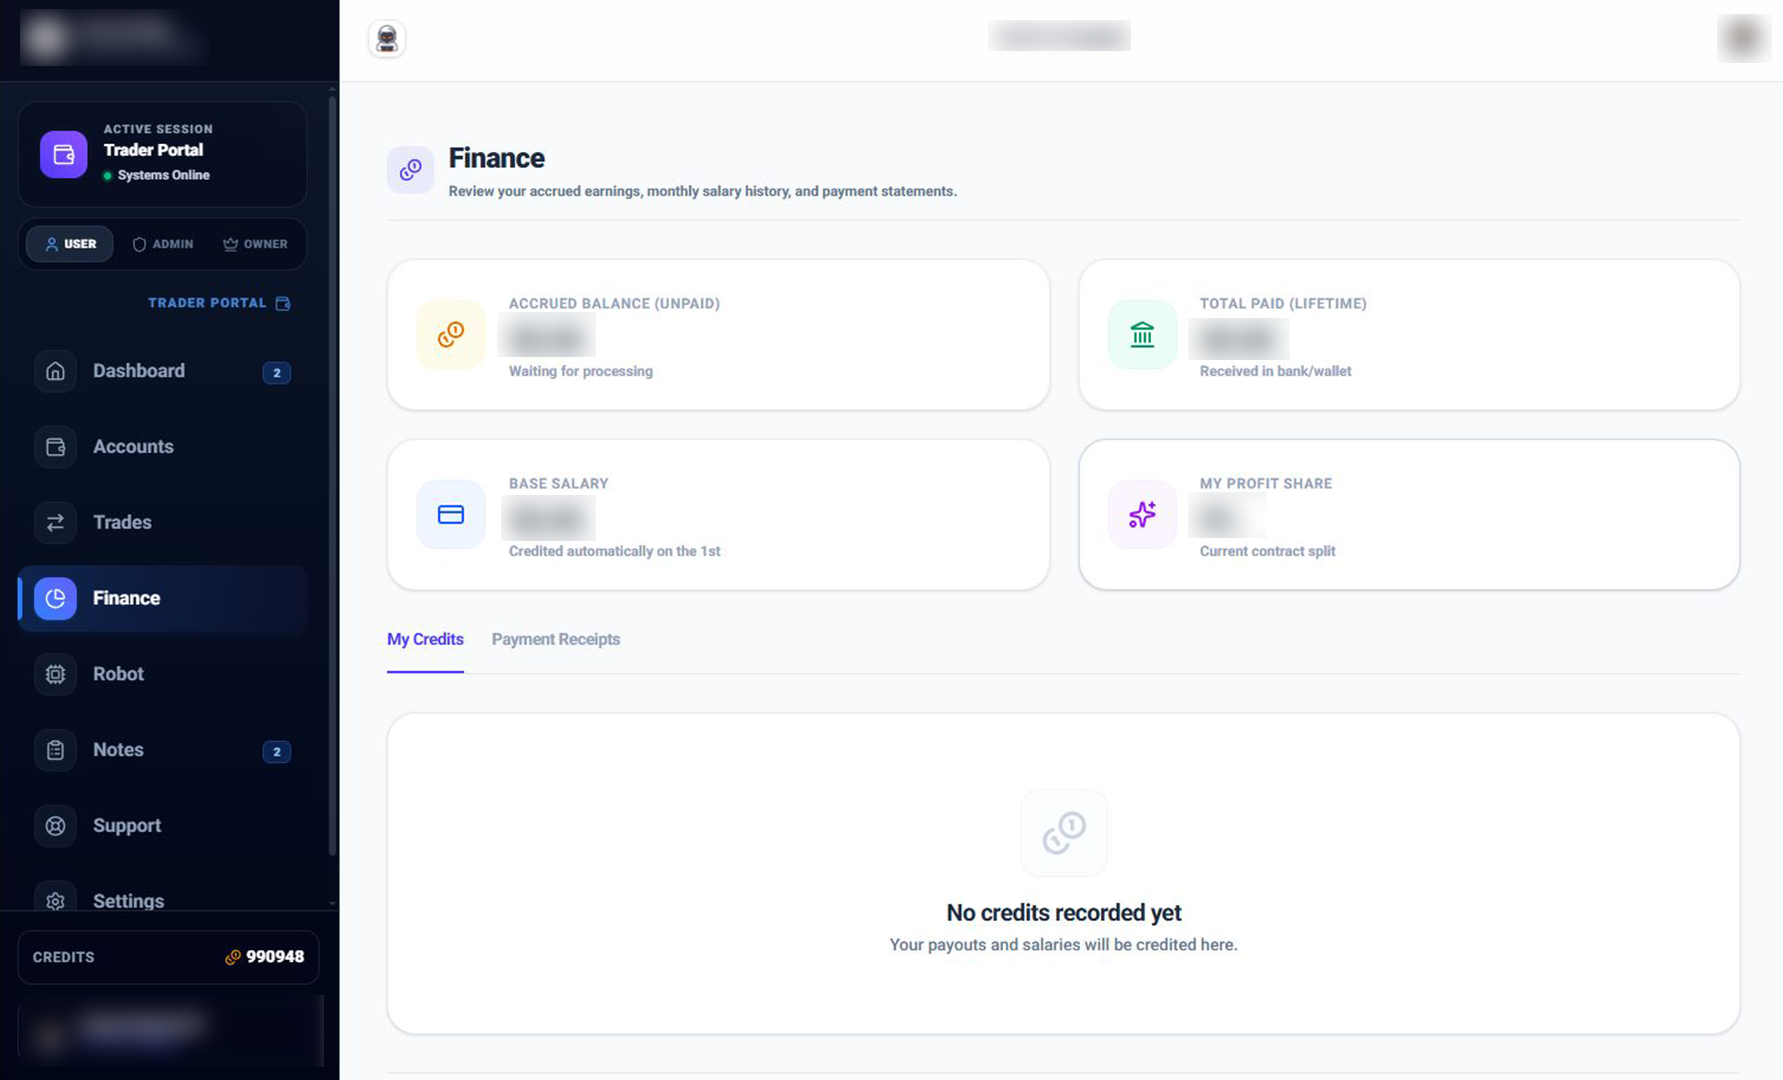
Task: Click the Finance header coins icon
Action: (410, 170)
